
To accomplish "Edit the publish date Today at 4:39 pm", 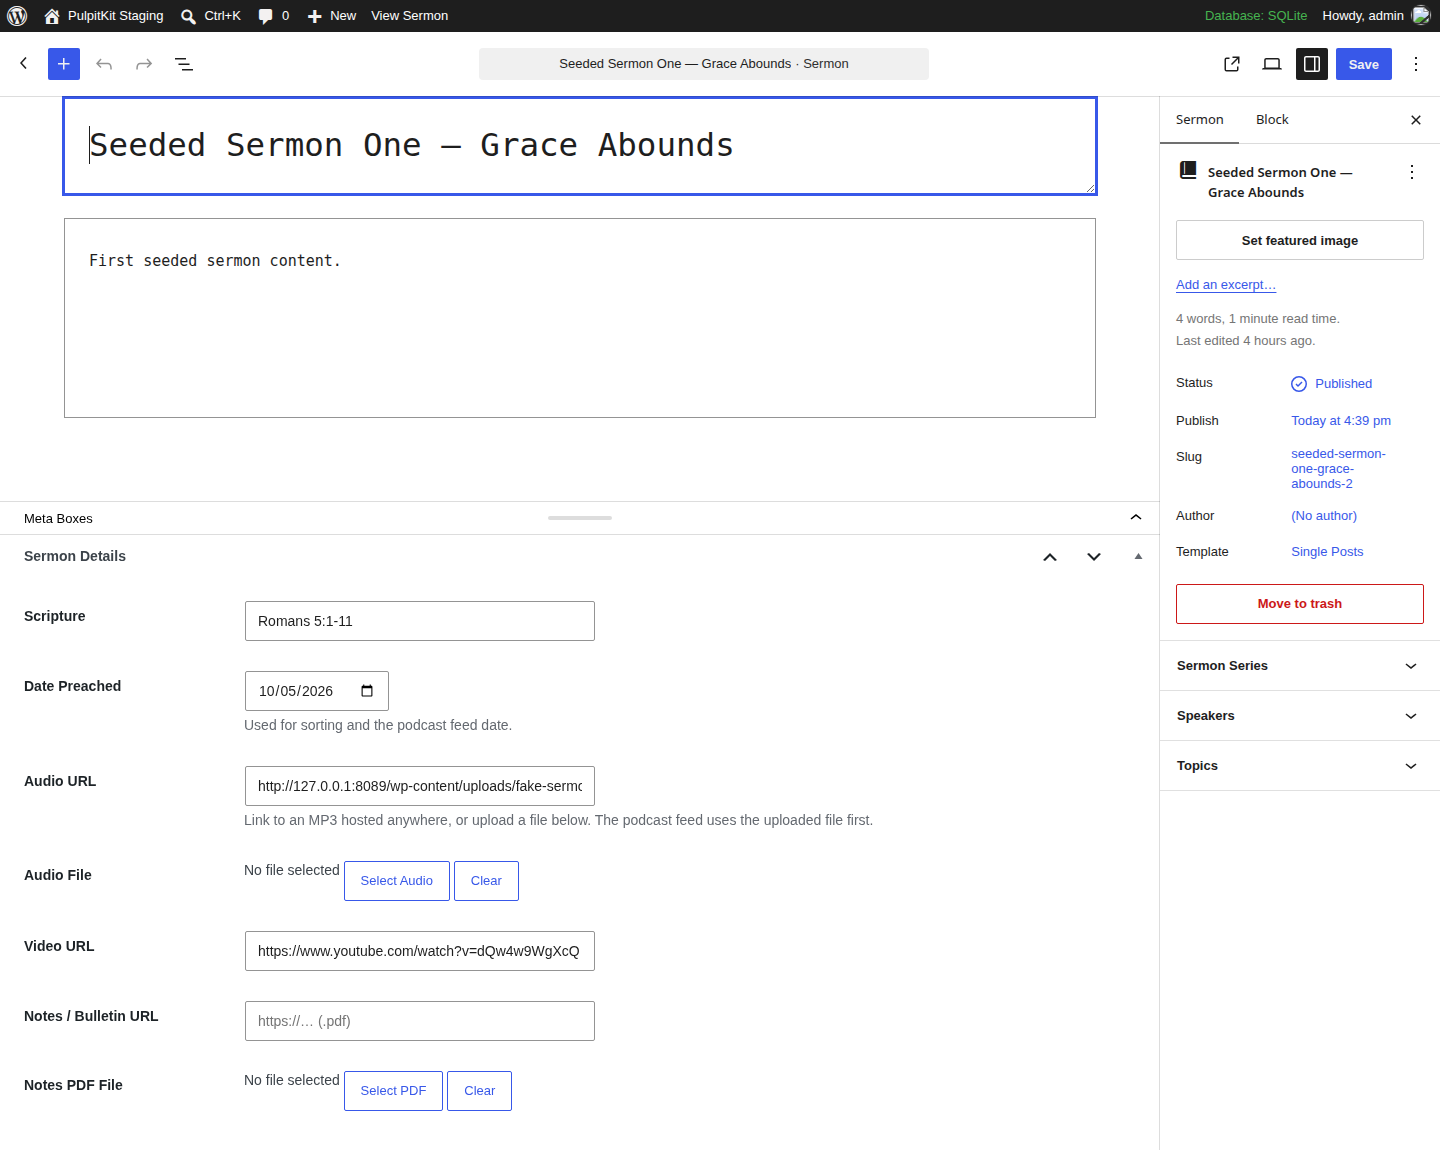I will tap(1341, 421).
